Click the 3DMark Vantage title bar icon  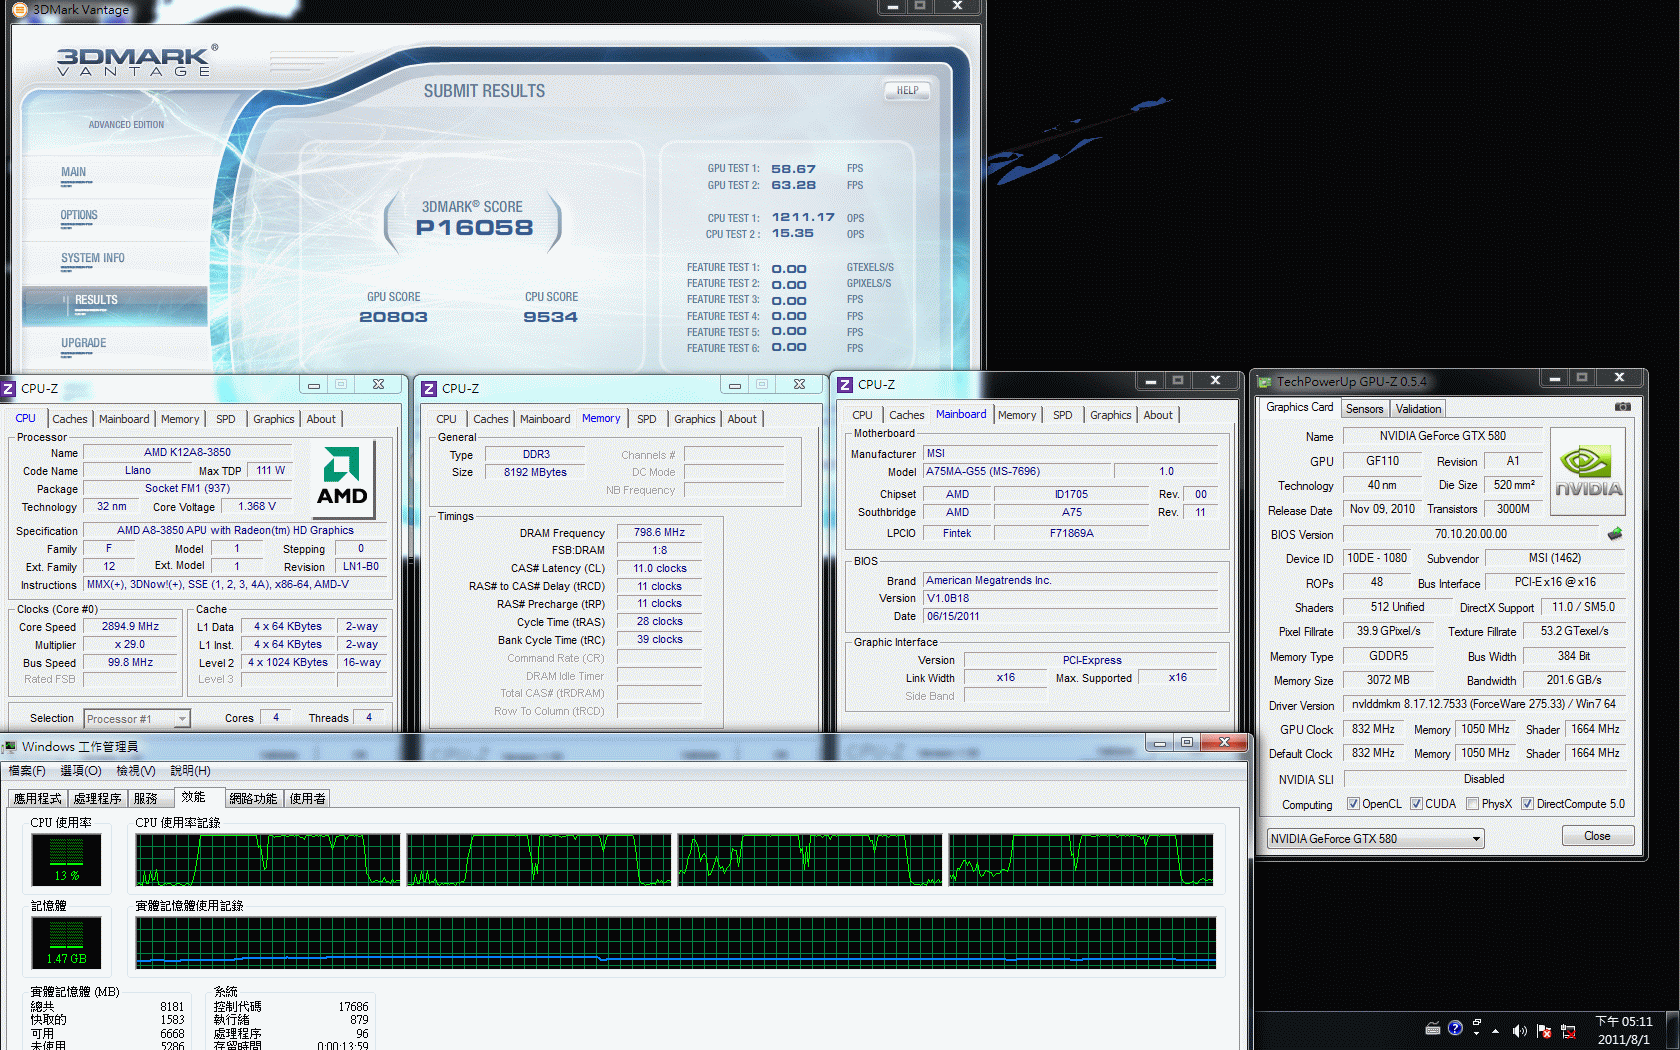tap(19, 10)
